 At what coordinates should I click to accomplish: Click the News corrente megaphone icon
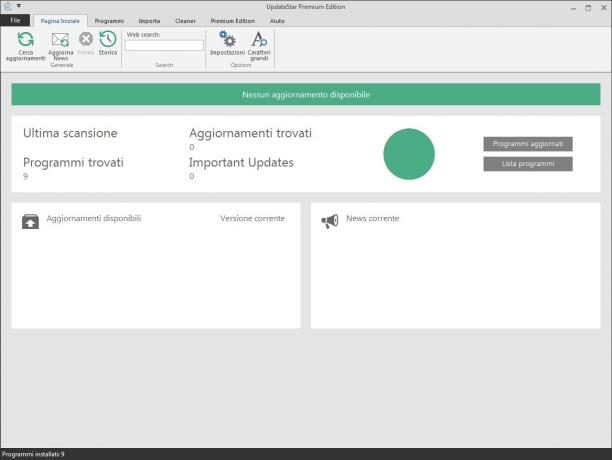click(x=330, y=221)
